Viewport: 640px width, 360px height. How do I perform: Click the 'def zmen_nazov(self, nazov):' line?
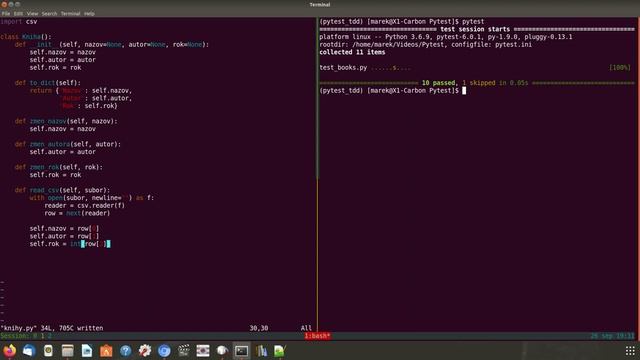click(x=66, y=121)
